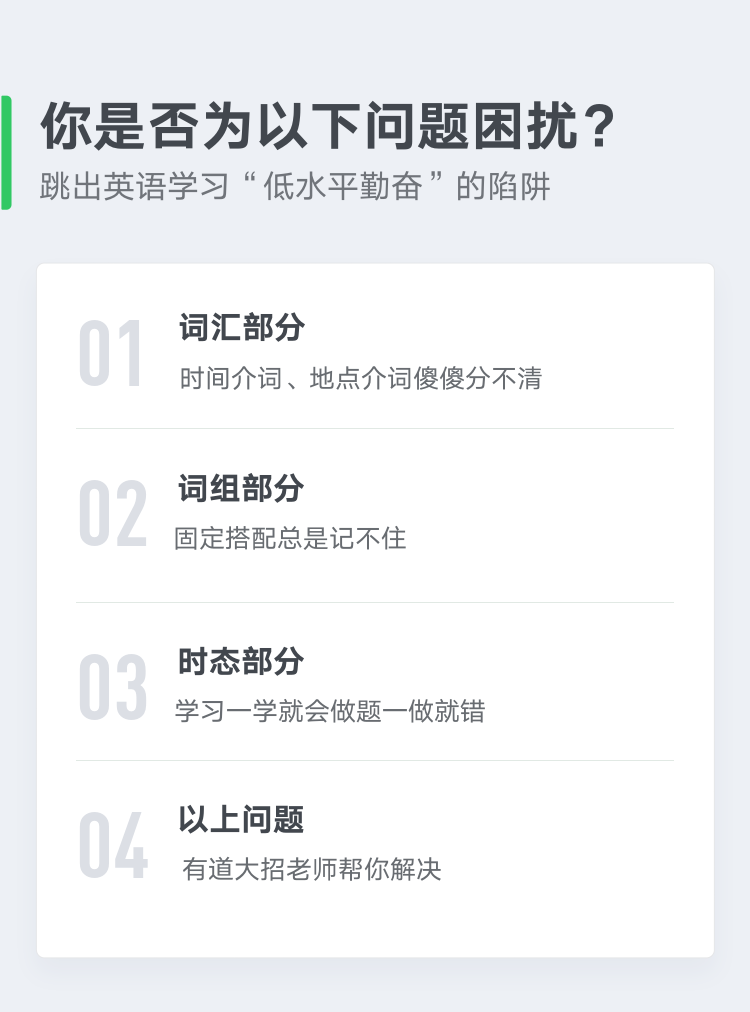Screen dimensions: 750x1012
Task: Select the 以上问题 heading
Action: [241, 820]
